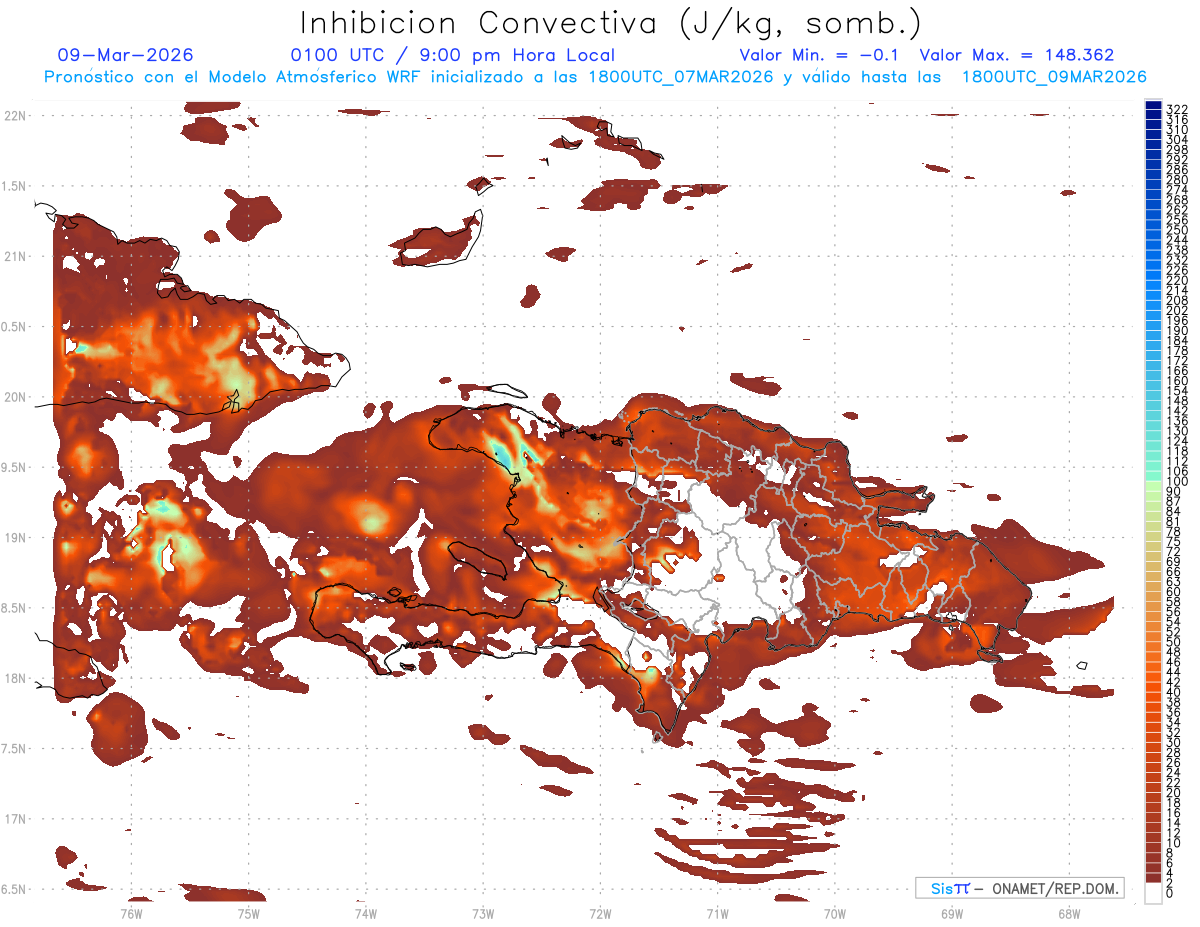Screen dimensions: 1200x927
Task: Click the 20N latitude label
Action: 15,397
